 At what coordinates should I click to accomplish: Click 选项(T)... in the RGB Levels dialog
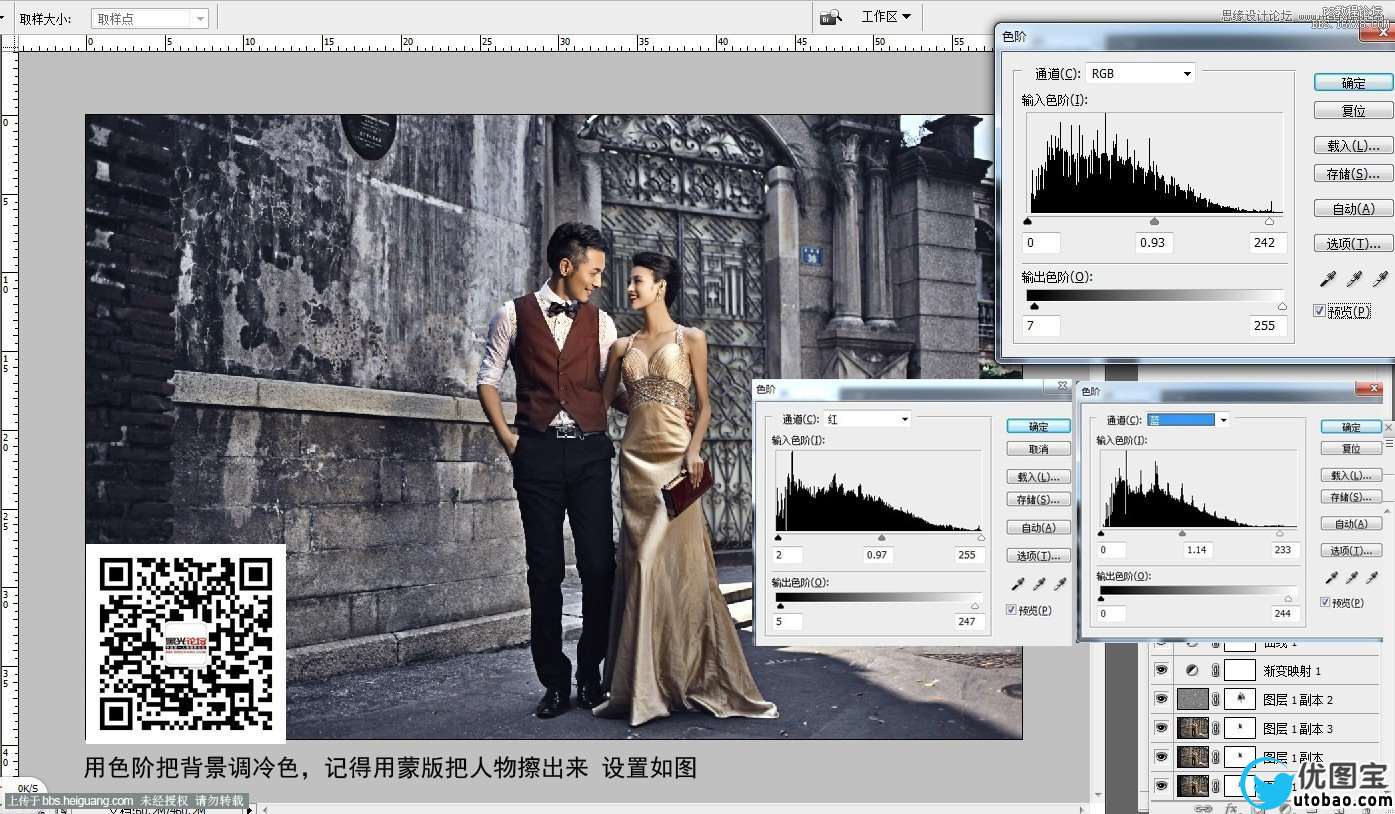tap(1353, 244)
